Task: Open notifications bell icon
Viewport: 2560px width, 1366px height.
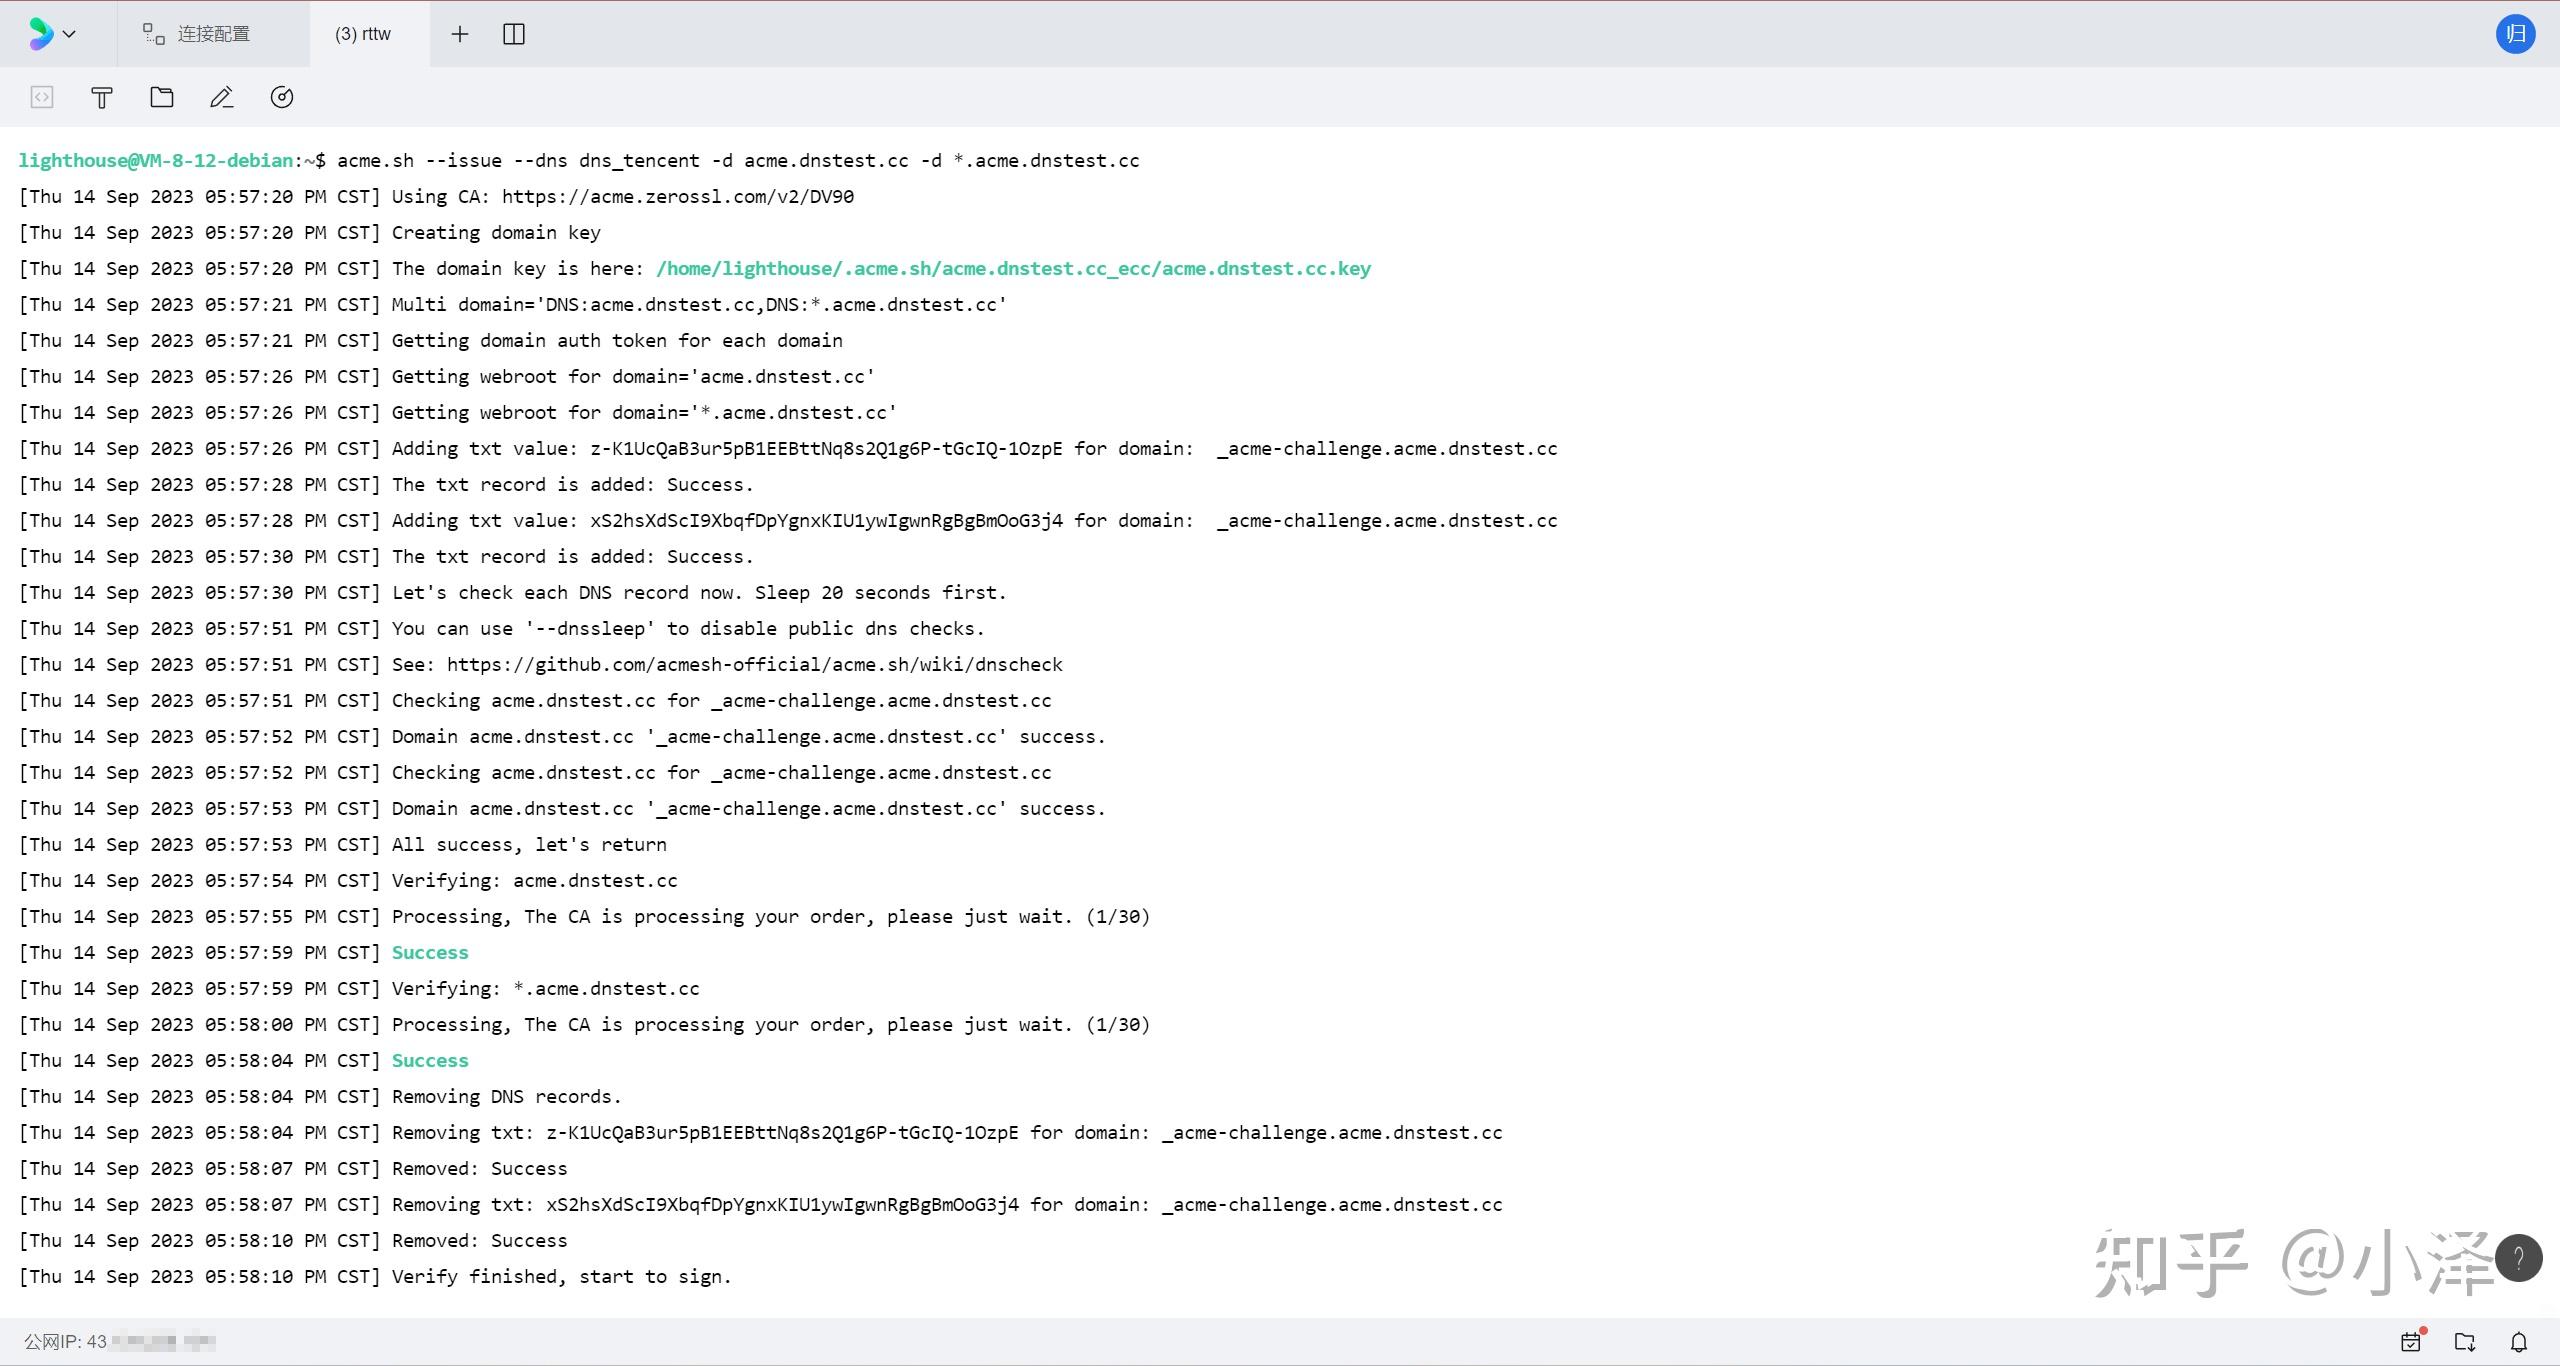Action: coord(2519,1341)
